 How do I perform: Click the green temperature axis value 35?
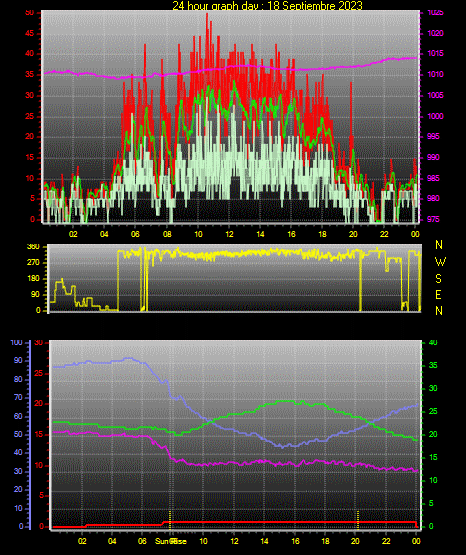click(x=433, y=366)
